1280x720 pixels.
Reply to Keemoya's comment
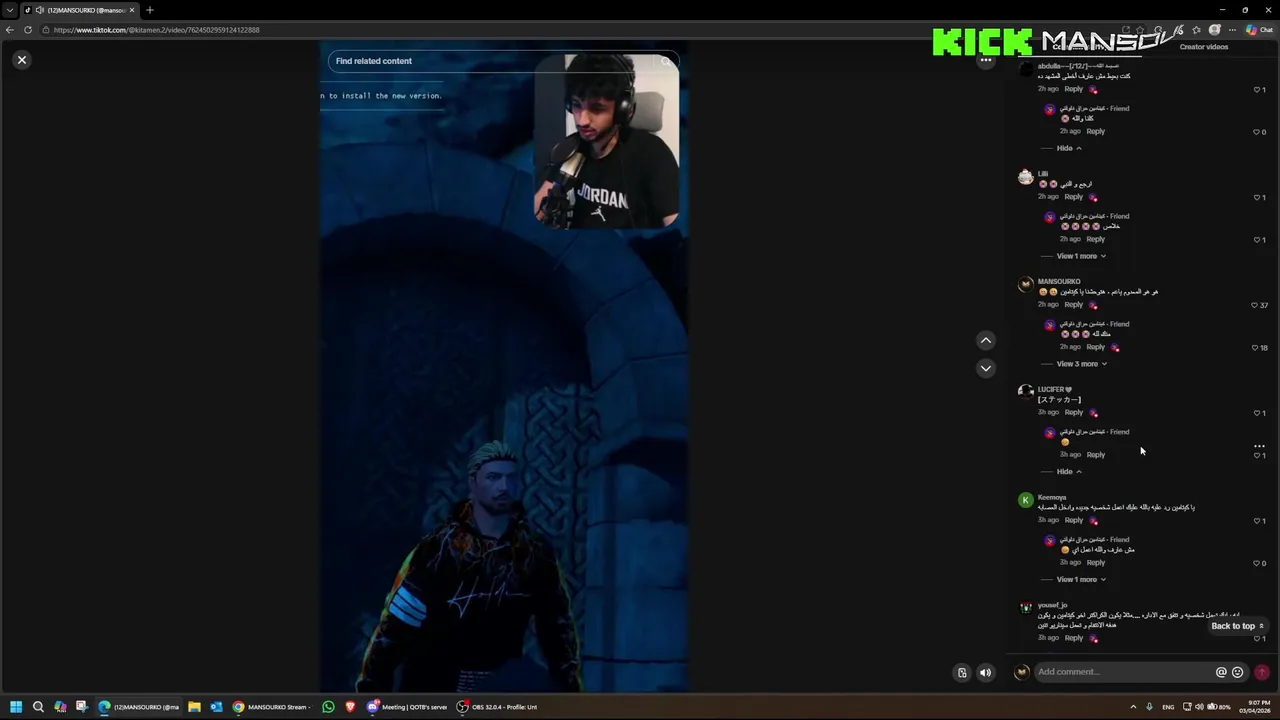coord(1073,520)
